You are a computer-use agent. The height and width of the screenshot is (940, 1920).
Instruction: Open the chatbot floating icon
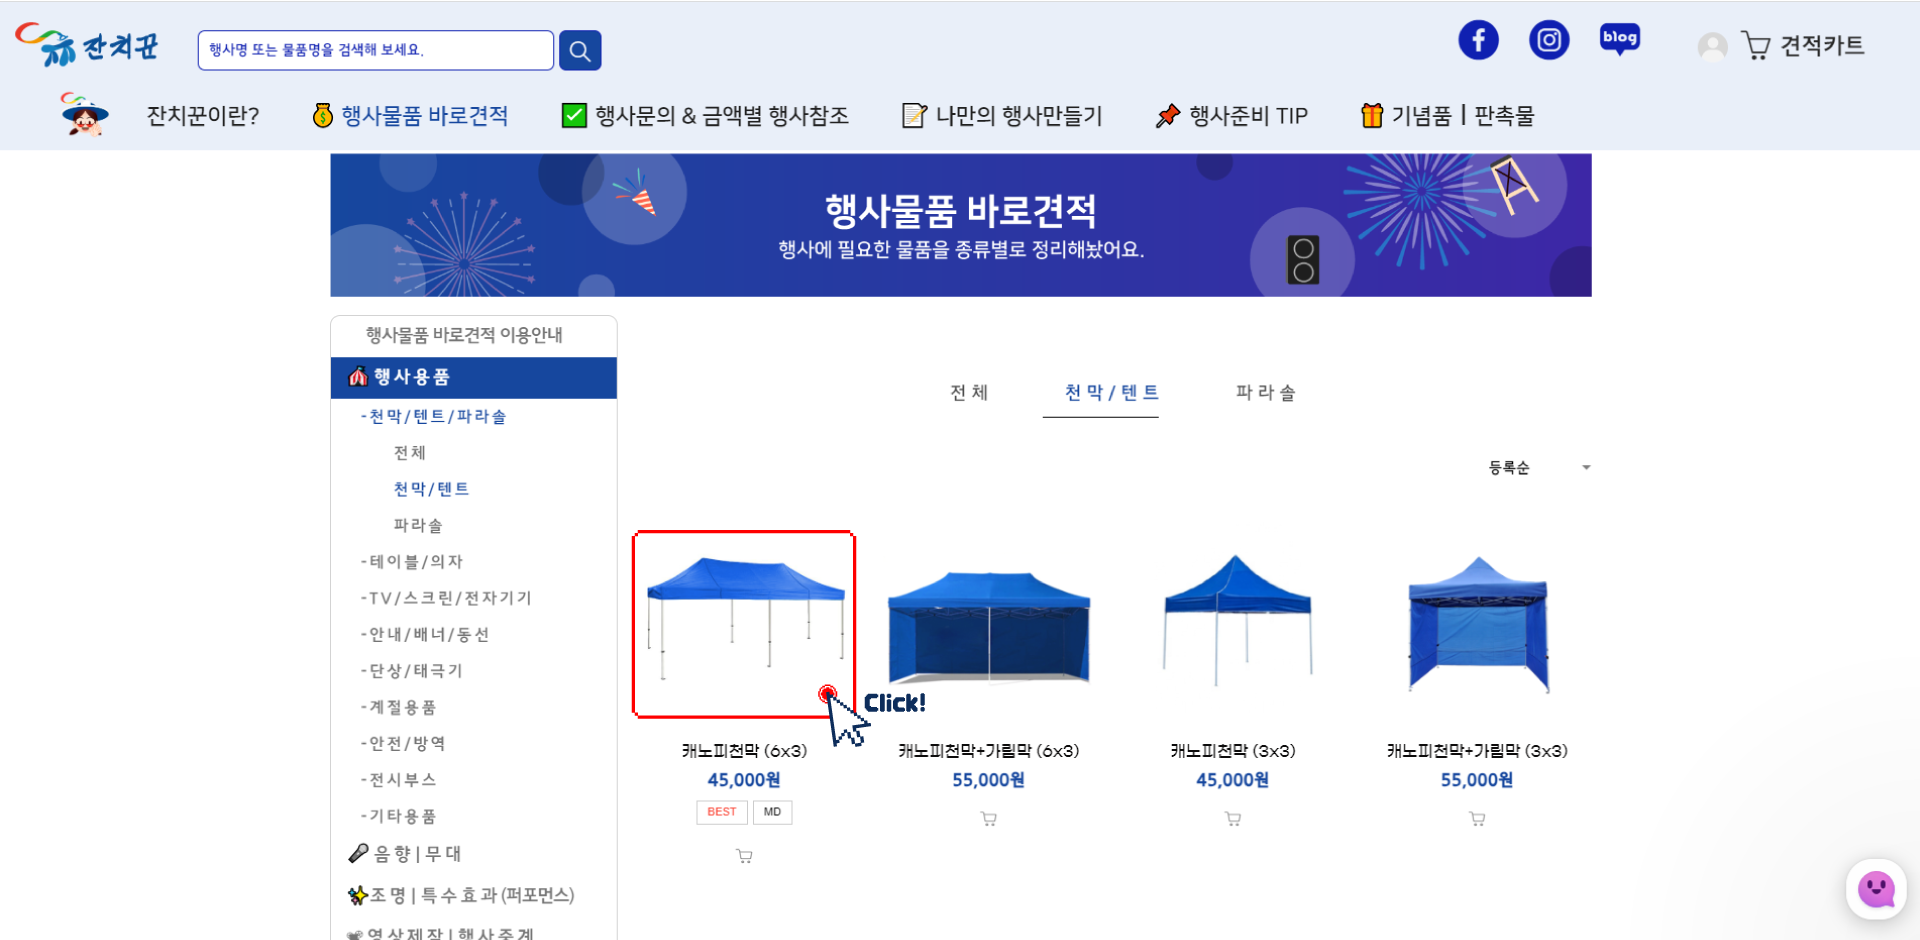[1876, 888]
